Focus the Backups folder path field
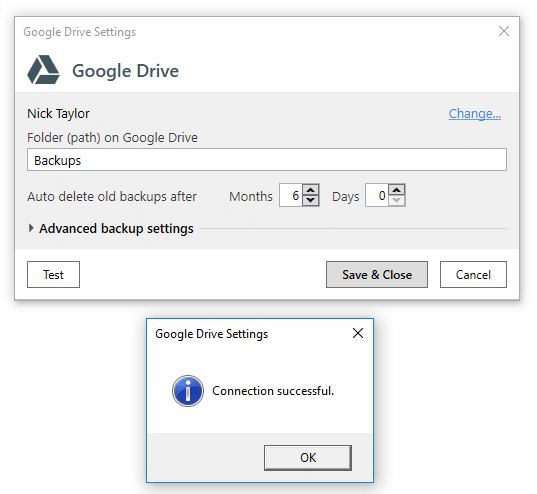 [x=267, y=160]
